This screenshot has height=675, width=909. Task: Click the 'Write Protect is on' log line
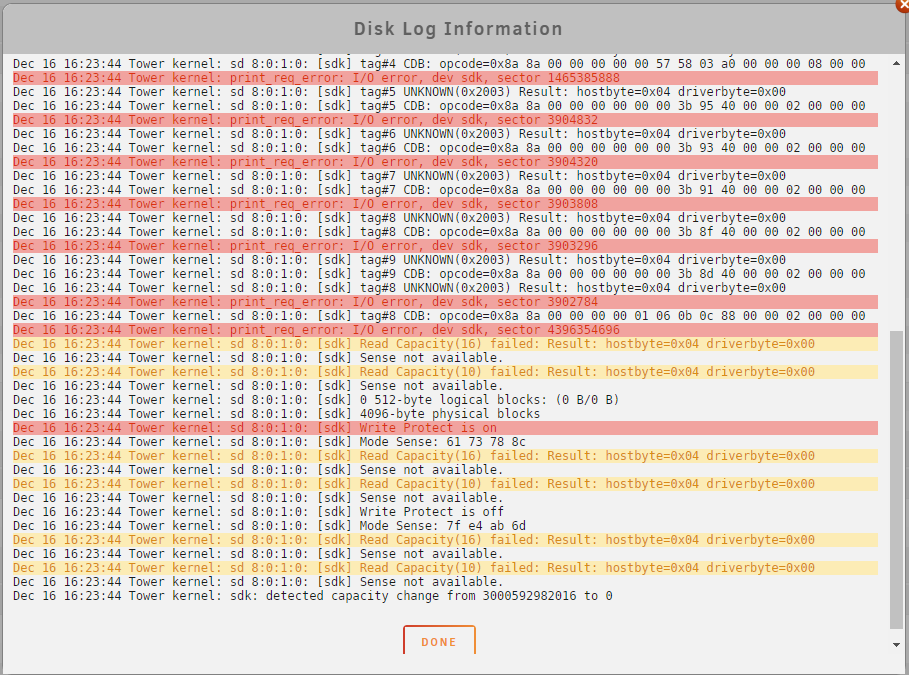tap(445, 428)
